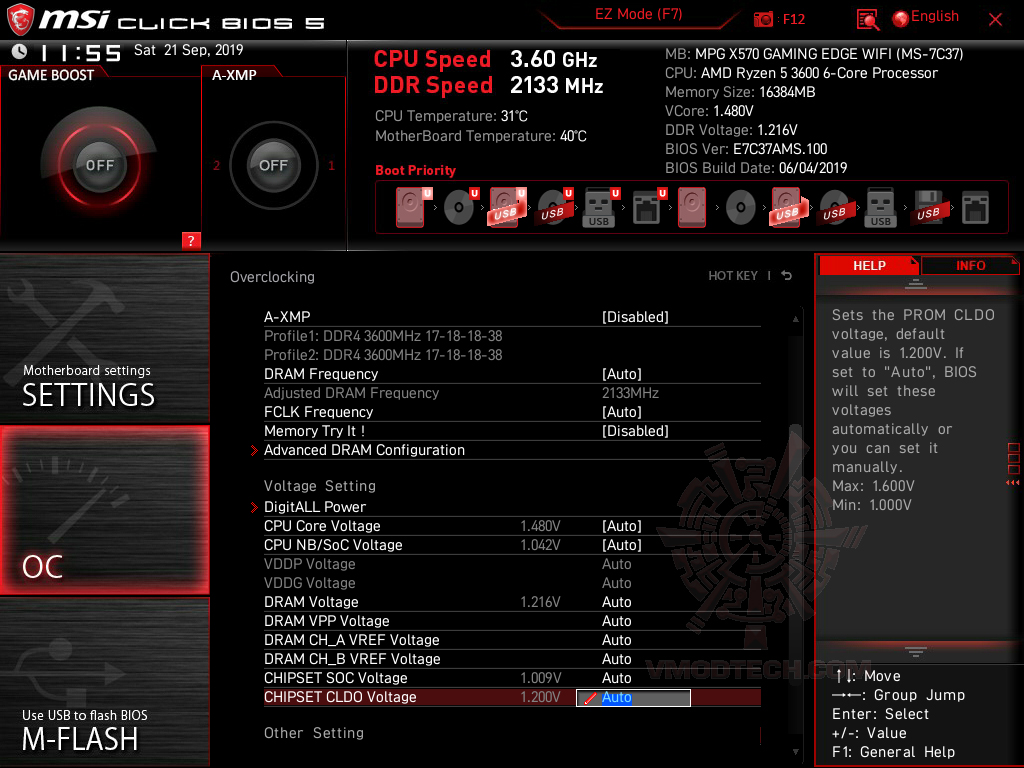Open DRAM Frequency [Auto] options

[x=621, y=374]
